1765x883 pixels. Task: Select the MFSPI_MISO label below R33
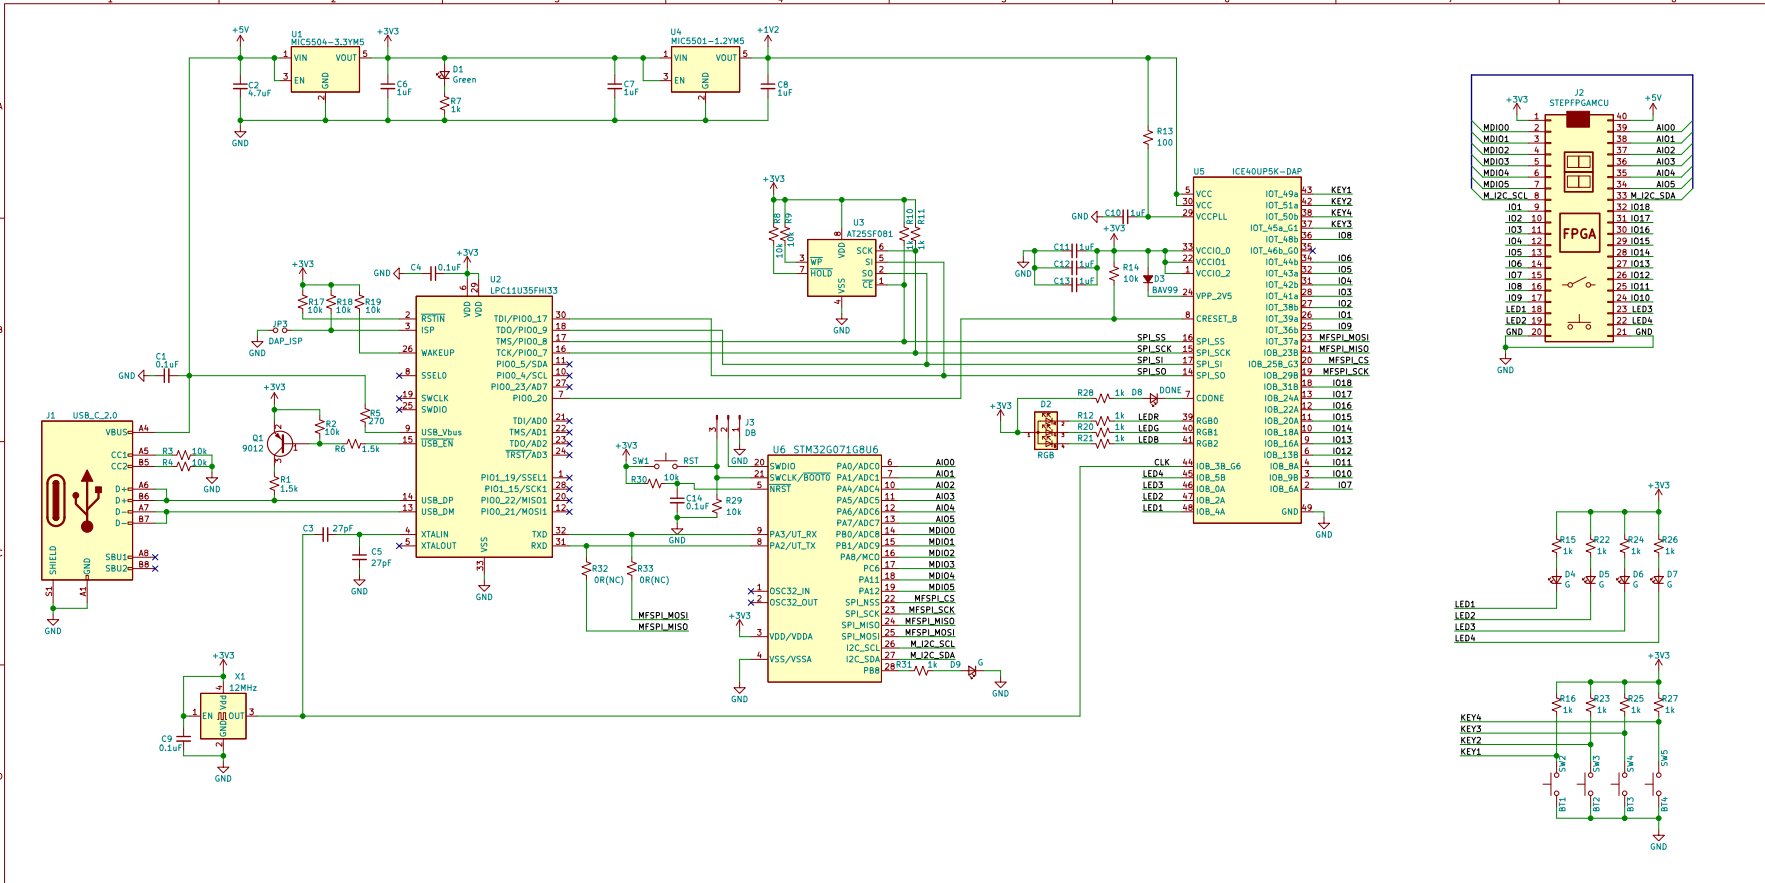pos(663,627)
